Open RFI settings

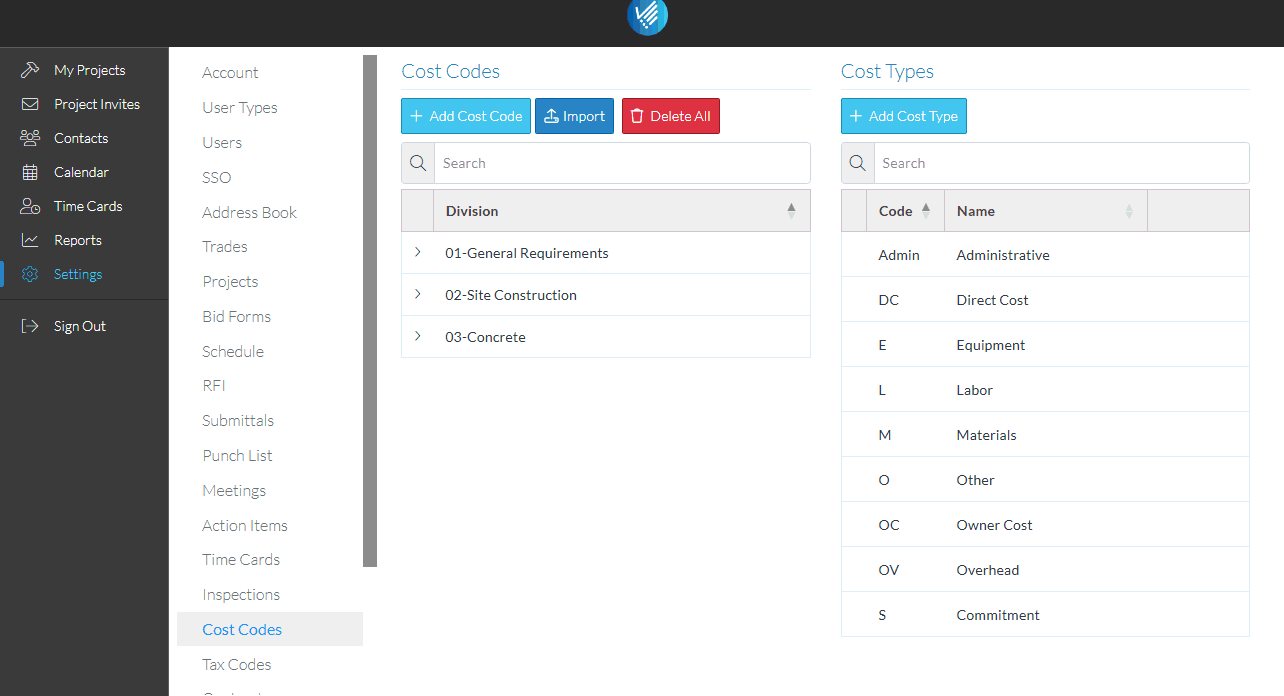click(214, 386)
